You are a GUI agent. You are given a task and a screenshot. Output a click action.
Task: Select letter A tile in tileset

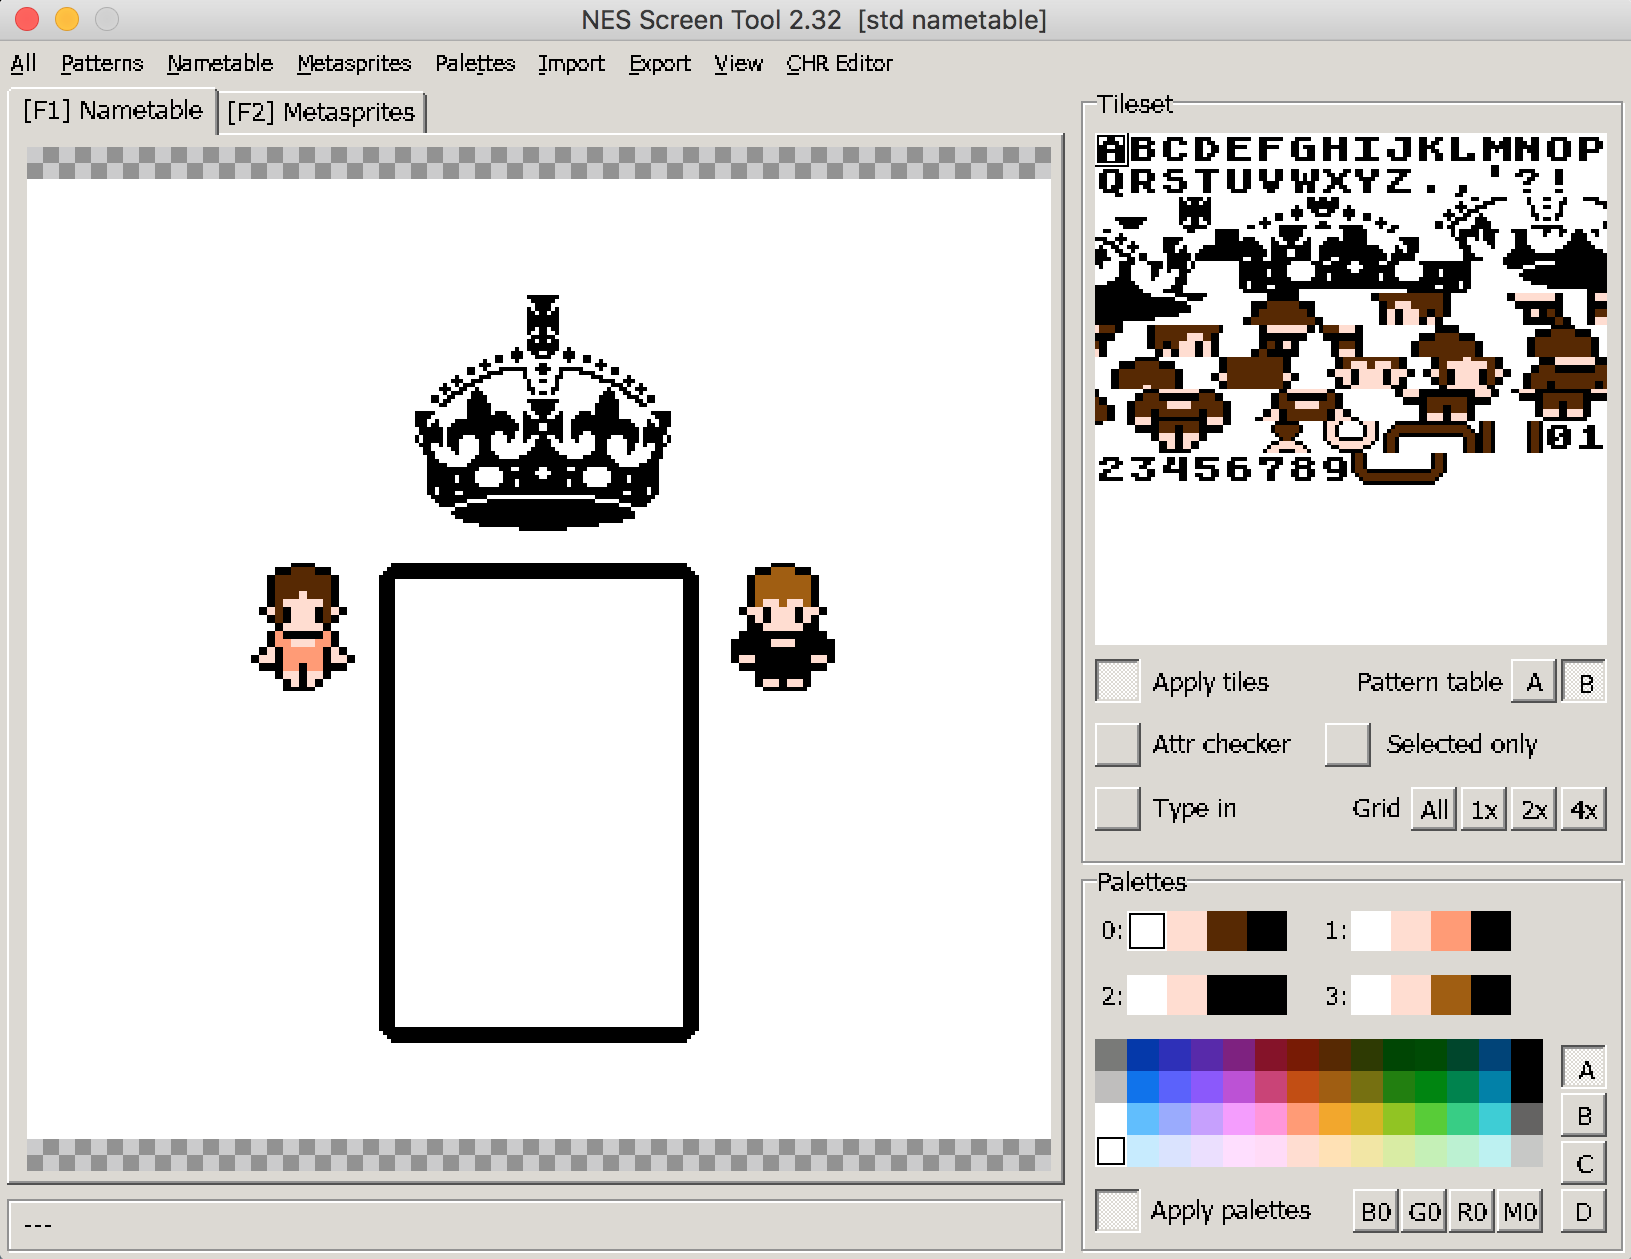pyautogui.click(x=1112, y=149)
